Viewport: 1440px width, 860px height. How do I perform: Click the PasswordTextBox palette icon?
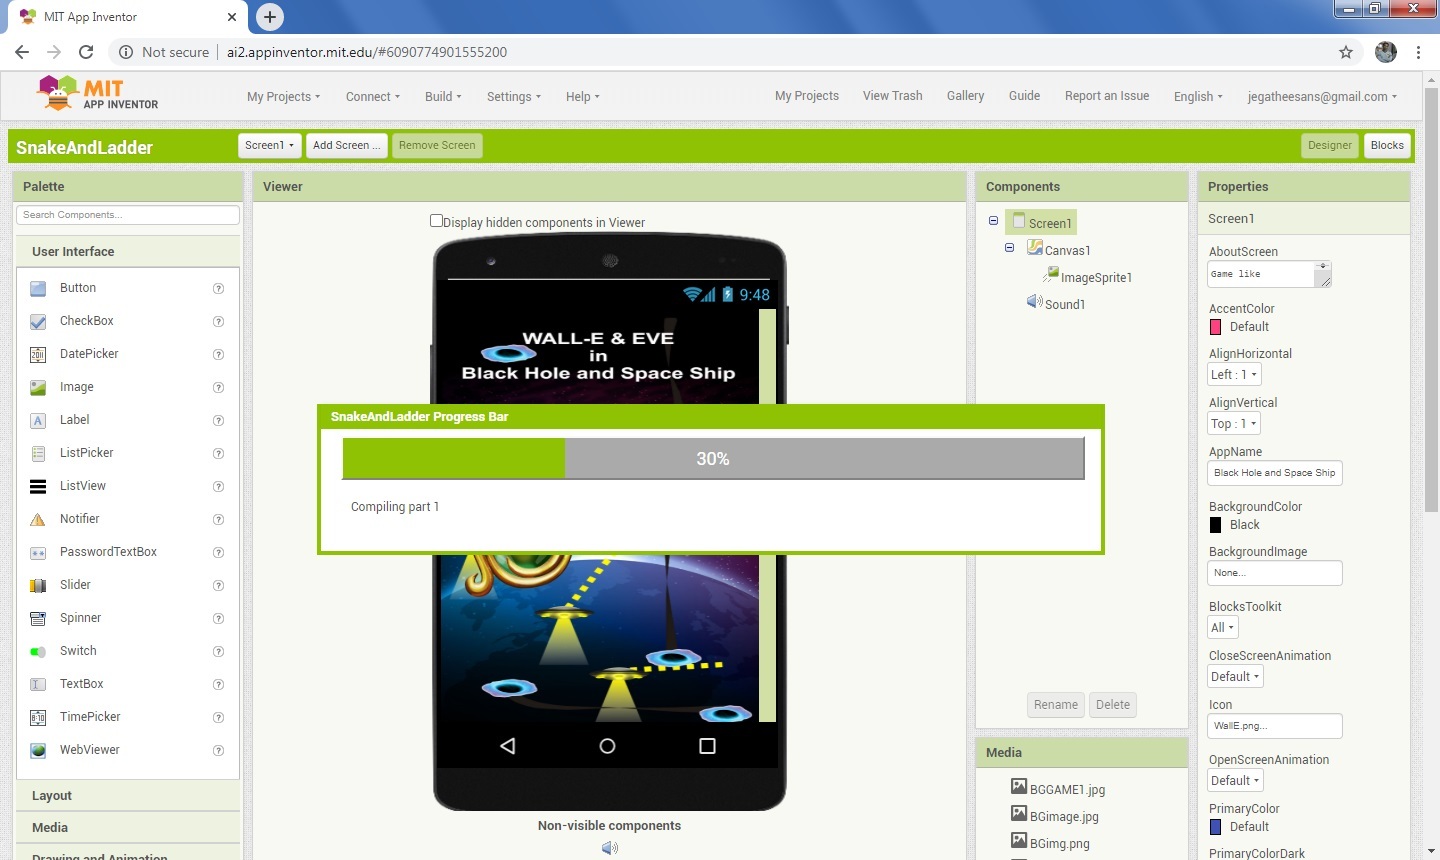(38, 553)
